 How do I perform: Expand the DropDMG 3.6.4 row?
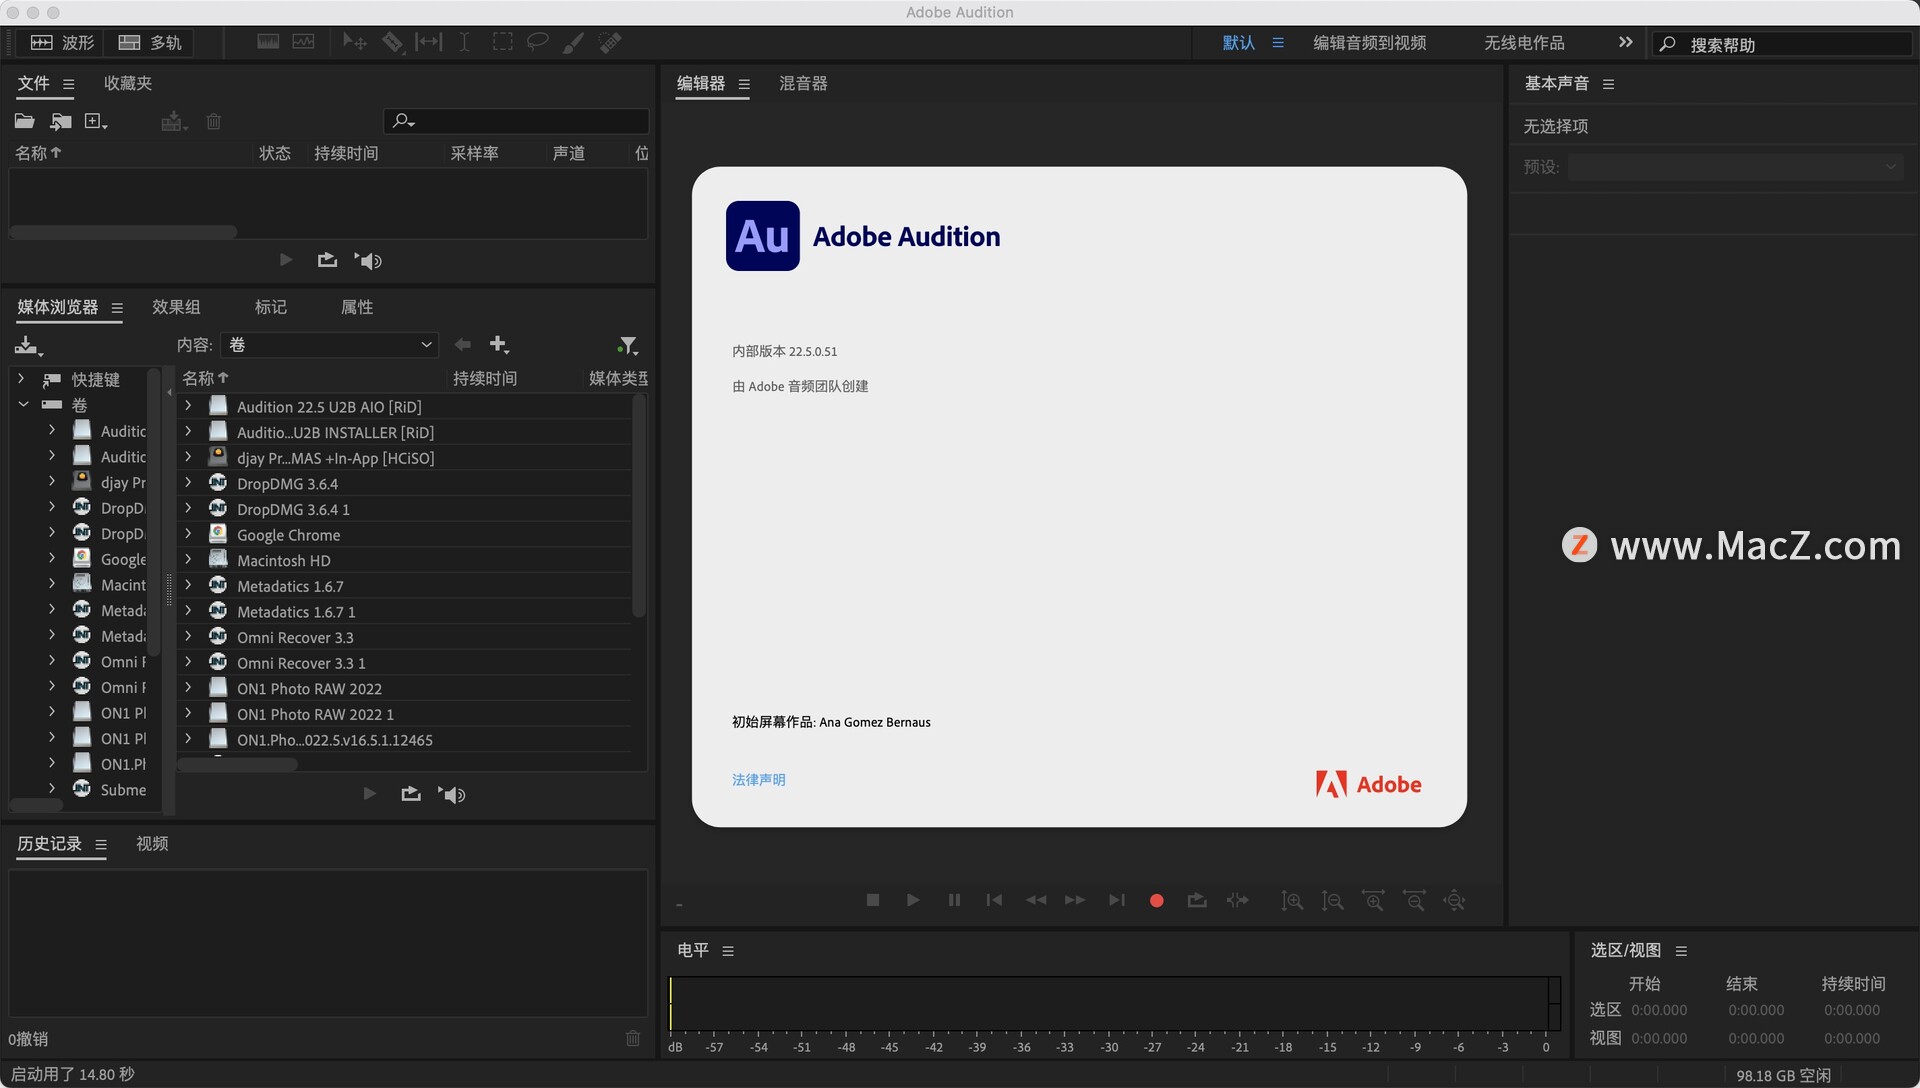187,484
